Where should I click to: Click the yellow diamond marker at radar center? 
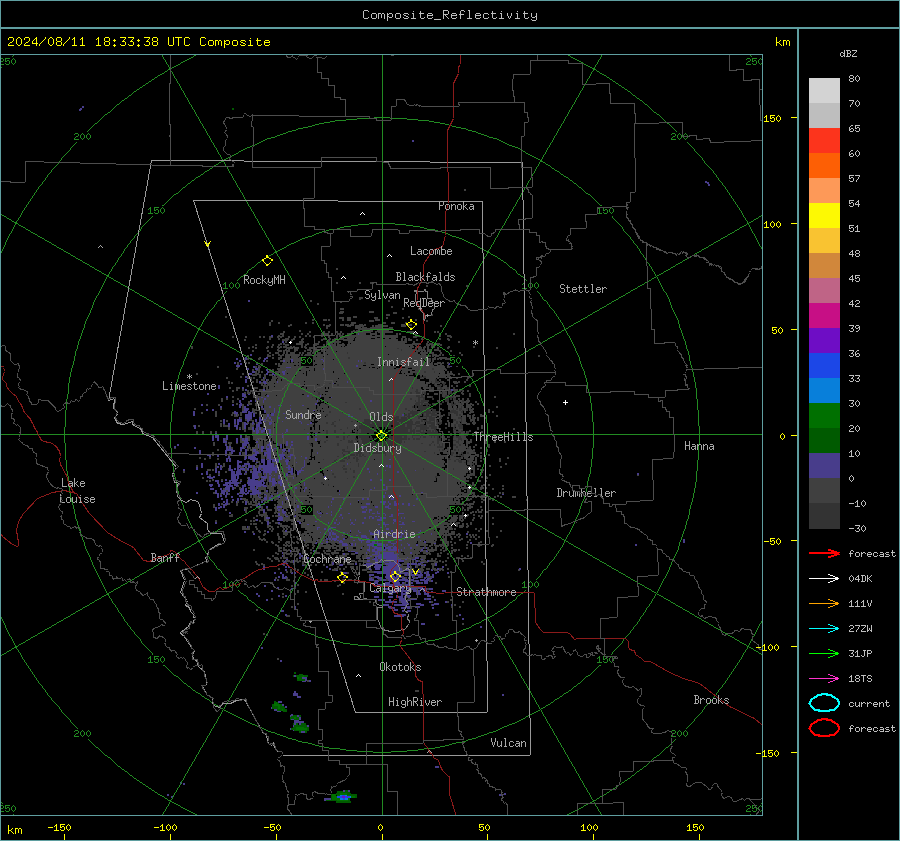pos(381,436)
